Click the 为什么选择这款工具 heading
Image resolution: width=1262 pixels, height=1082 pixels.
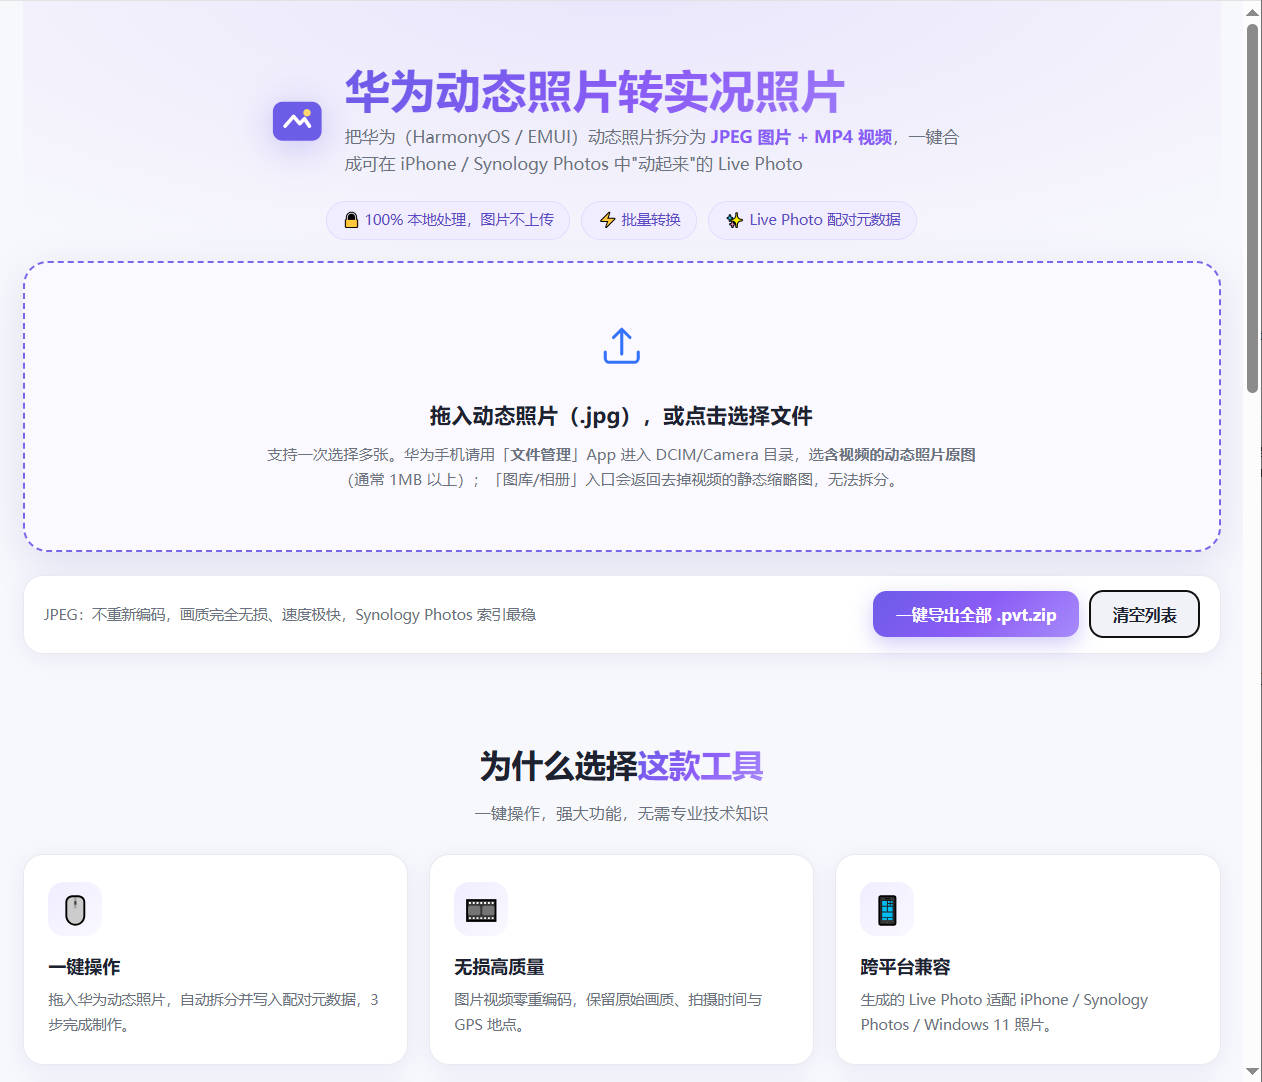tap(622, 766)
